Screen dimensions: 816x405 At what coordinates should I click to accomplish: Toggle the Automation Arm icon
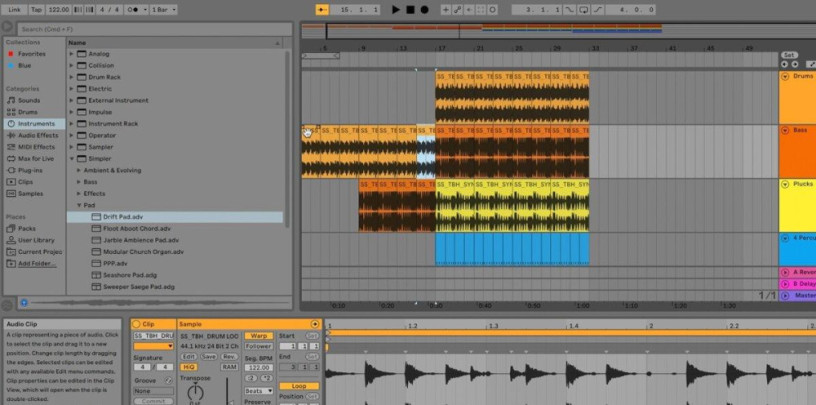coord(457,9)
